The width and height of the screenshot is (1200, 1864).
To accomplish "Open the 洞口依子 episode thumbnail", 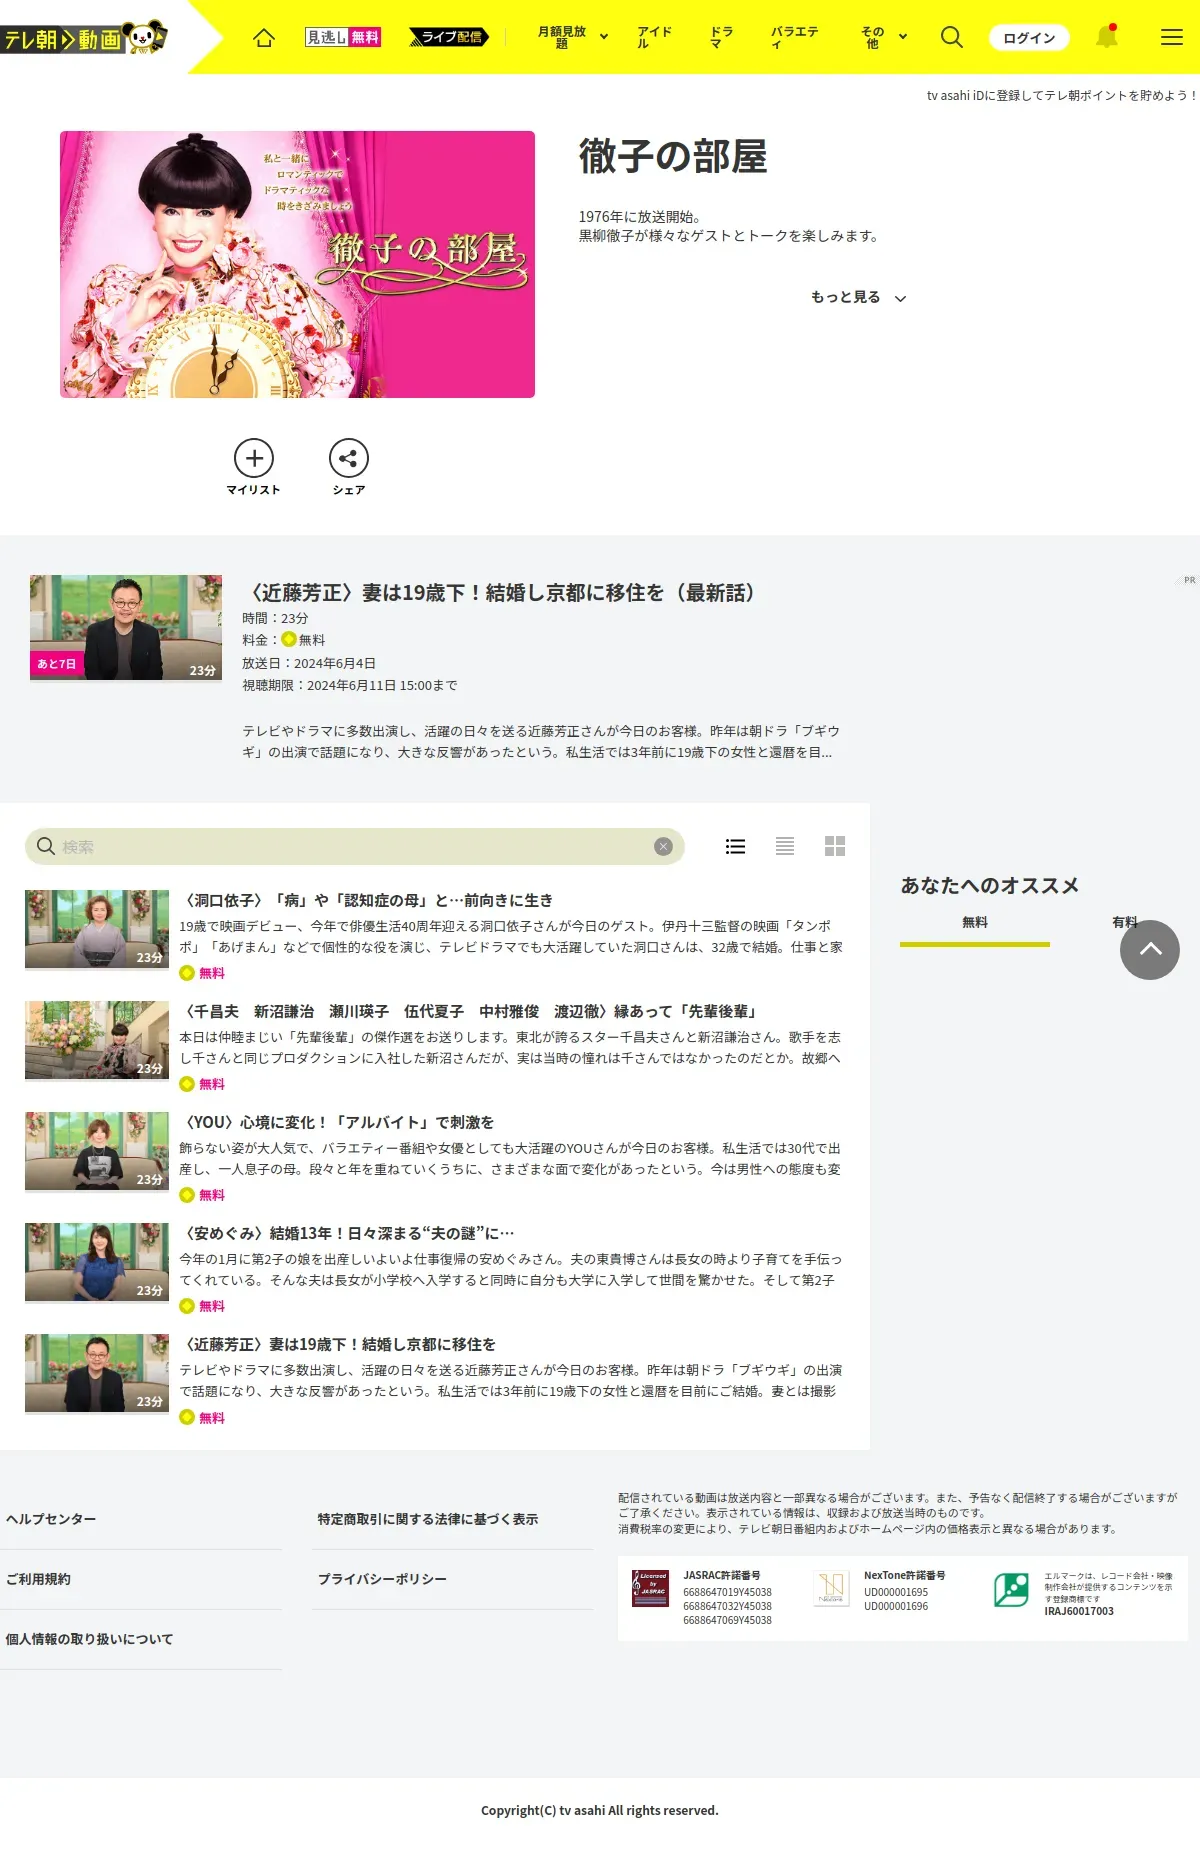I will (97, 929).
